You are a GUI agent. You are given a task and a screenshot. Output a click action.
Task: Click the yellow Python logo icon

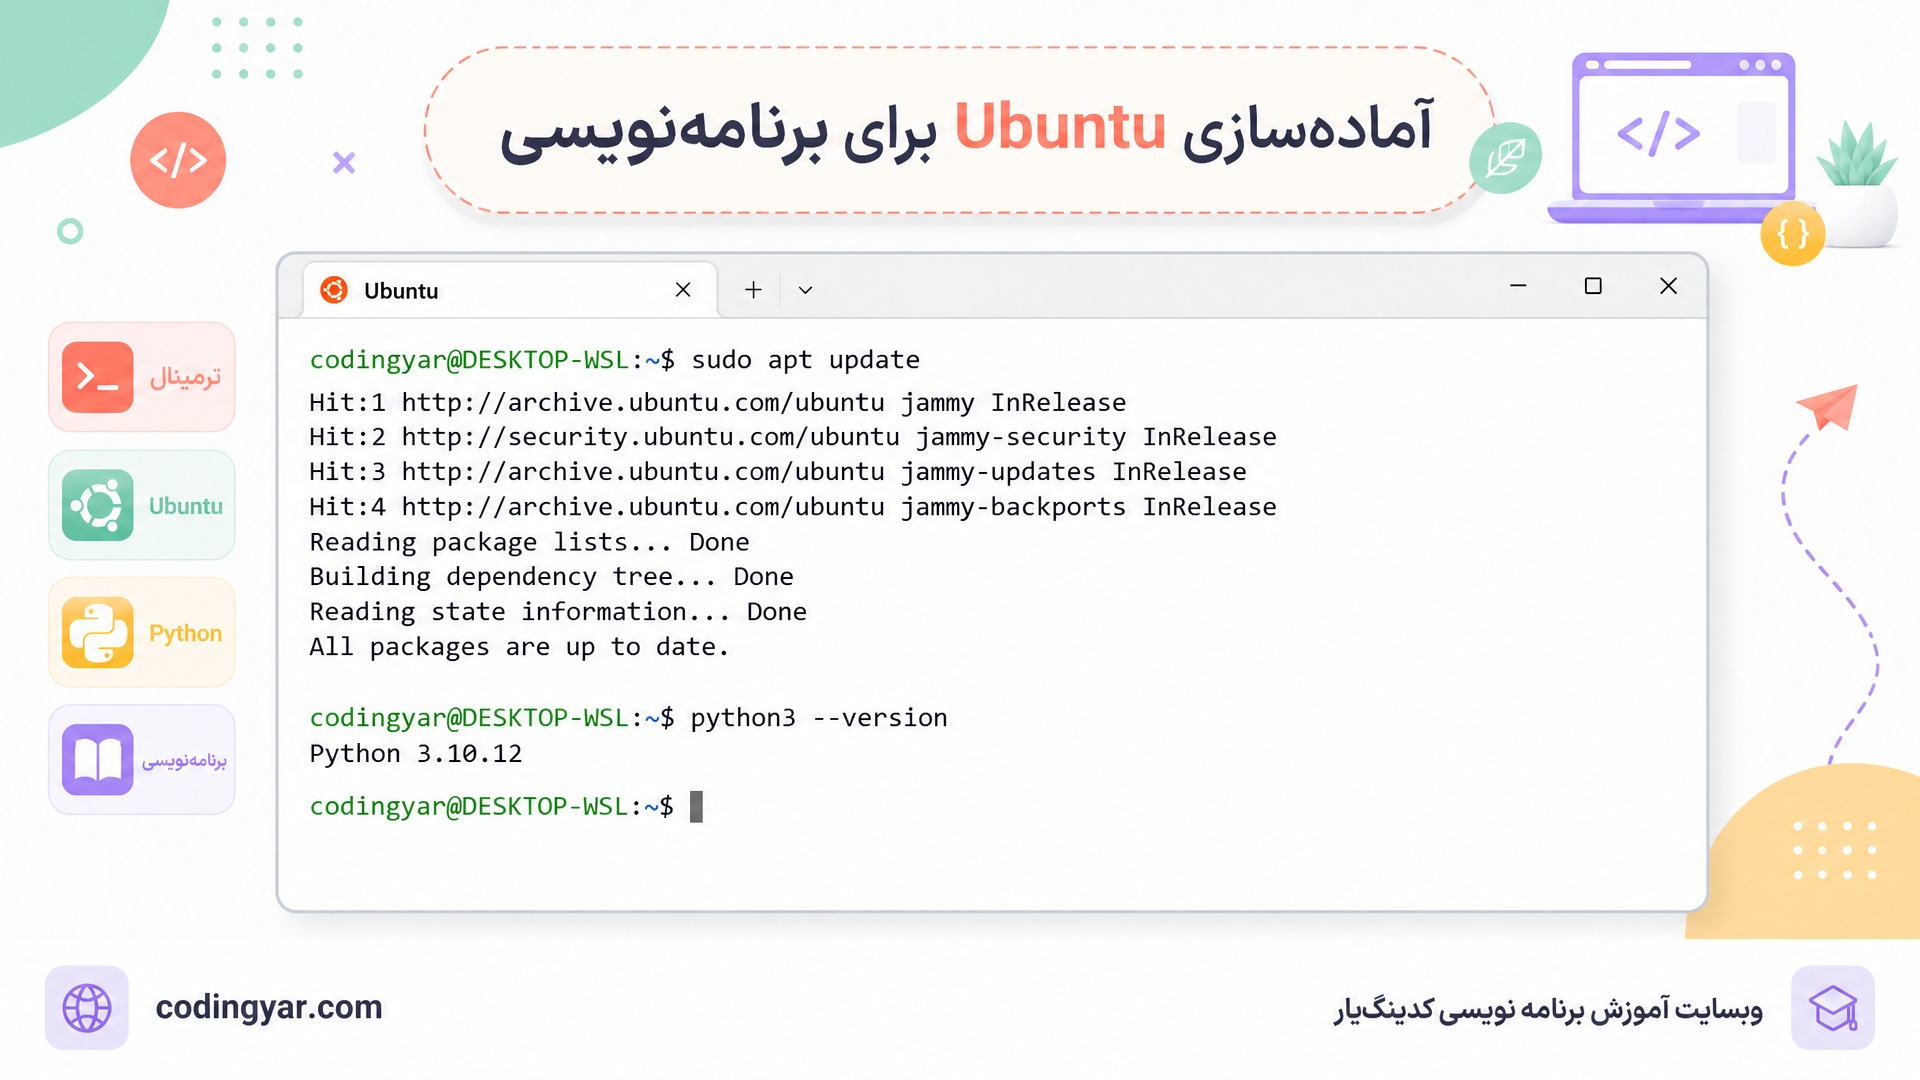coord(97,632)
